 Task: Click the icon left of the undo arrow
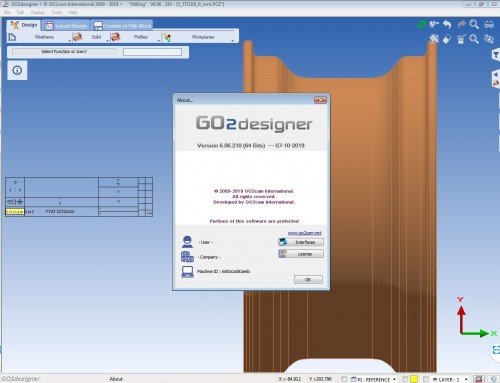[x=434, y=24]
